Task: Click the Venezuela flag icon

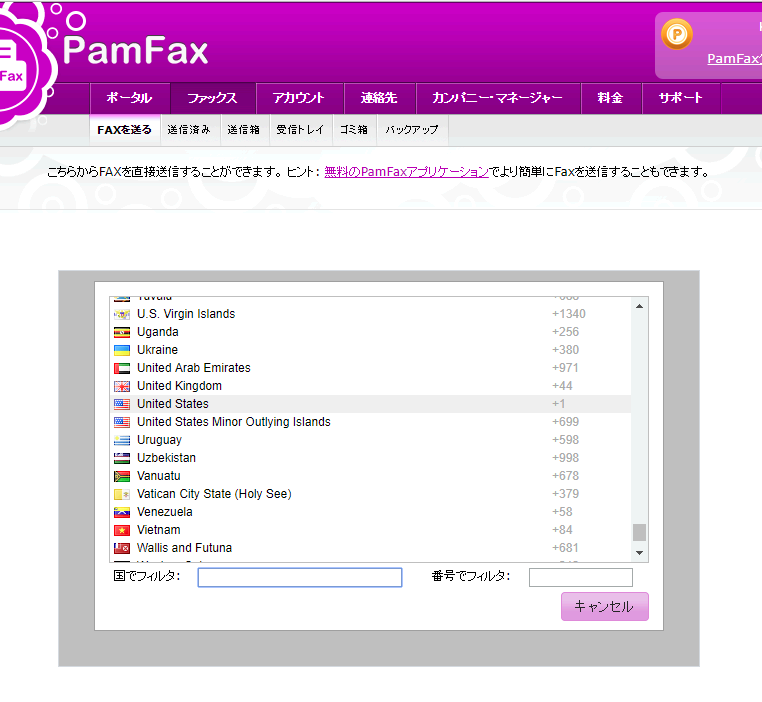Action: (122, 512)
